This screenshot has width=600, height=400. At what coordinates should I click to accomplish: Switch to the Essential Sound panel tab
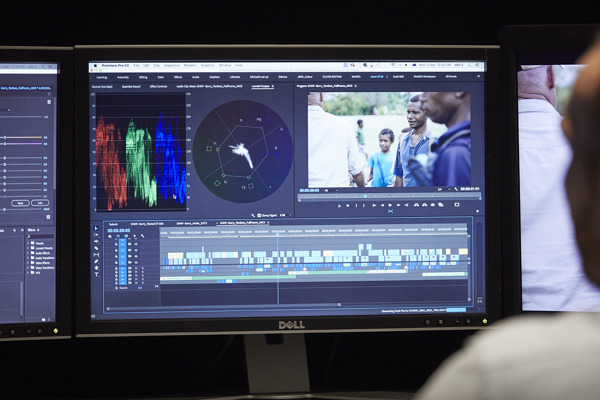pyautogui.click(x=131, y=87)
